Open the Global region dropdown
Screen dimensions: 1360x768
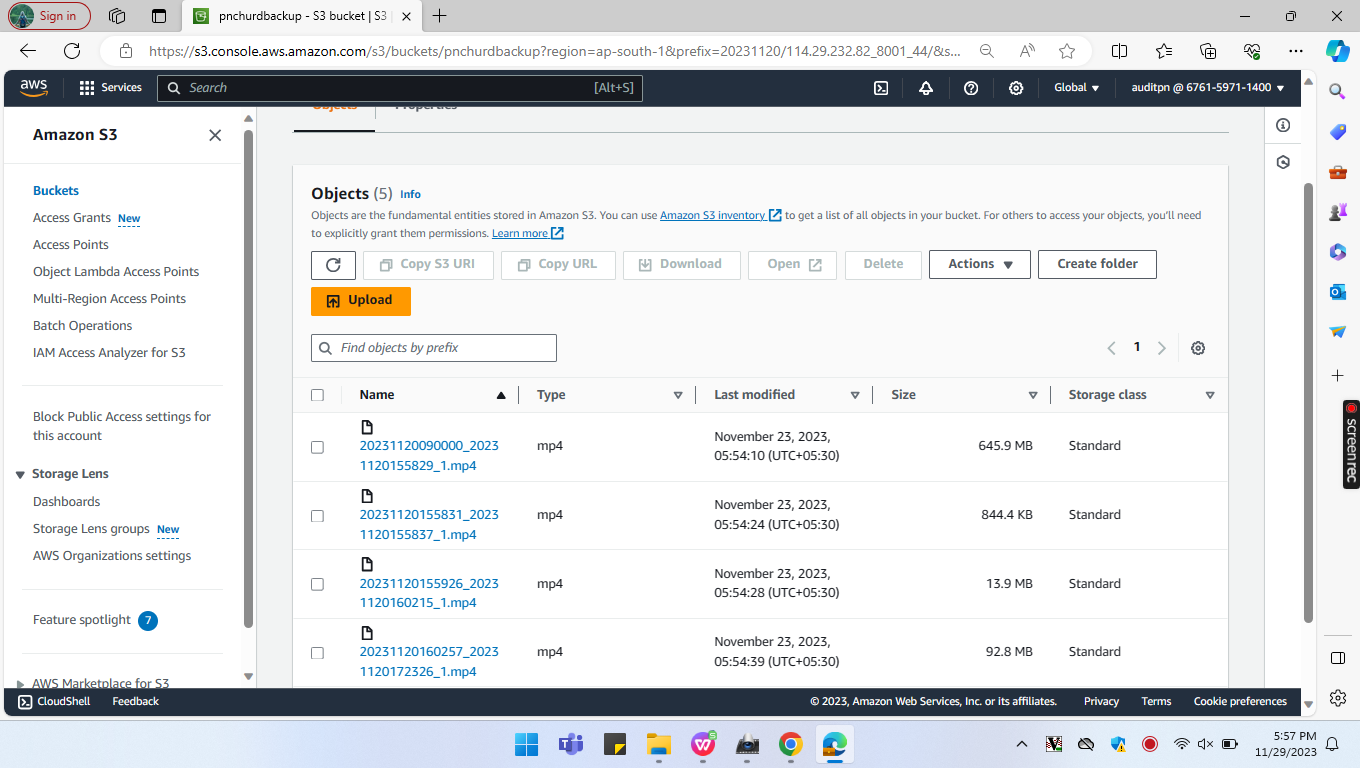tap(1076, 88)
